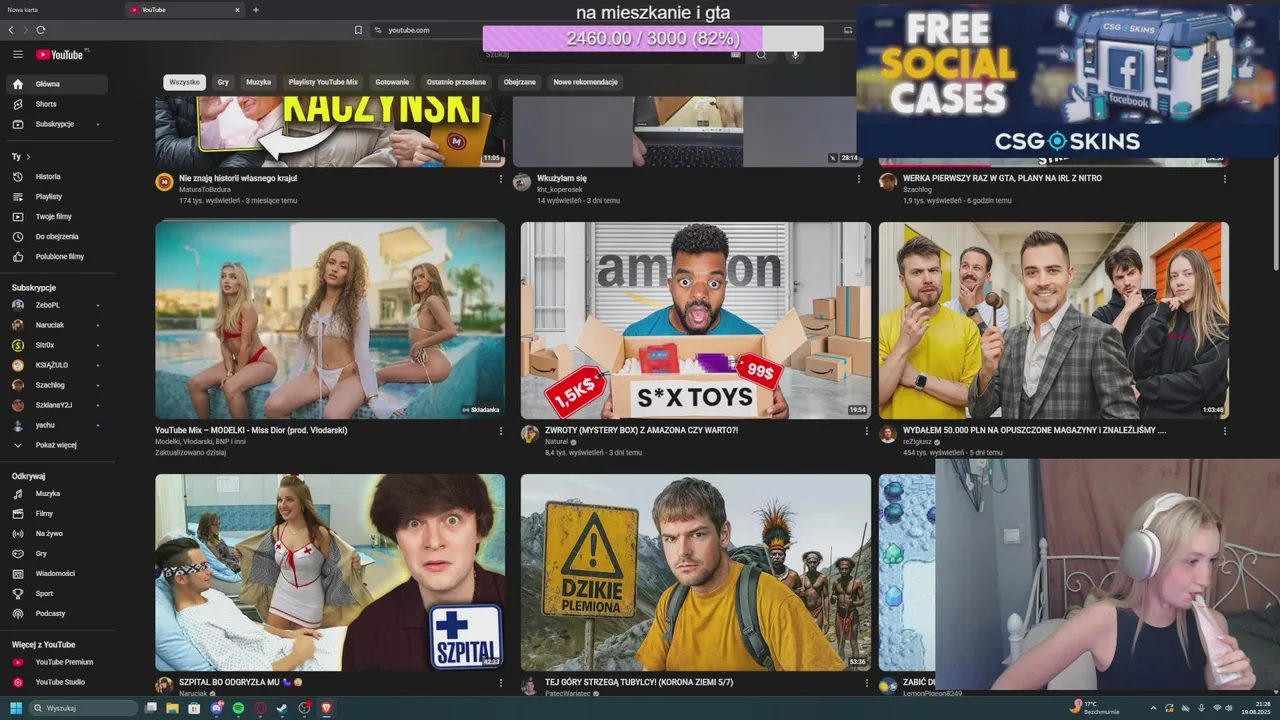Click title 'TEJ GÓRY STRZEGĄ TUBYLCY!'

tap(639, 682)
